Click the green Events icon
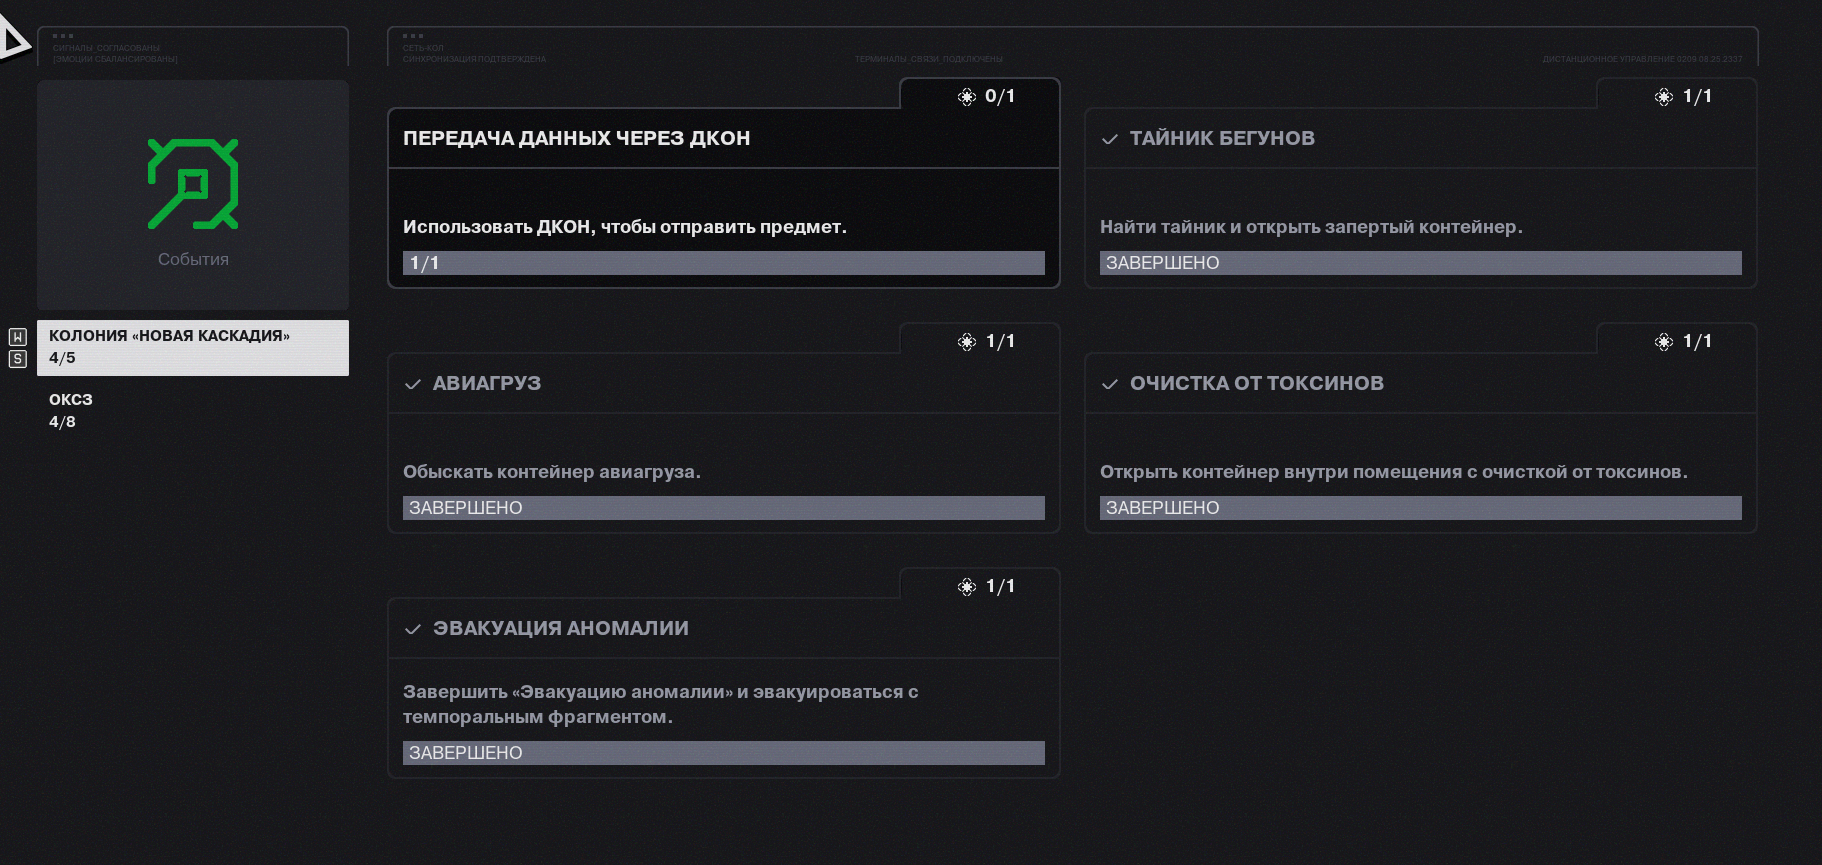 tap(193, 184)
